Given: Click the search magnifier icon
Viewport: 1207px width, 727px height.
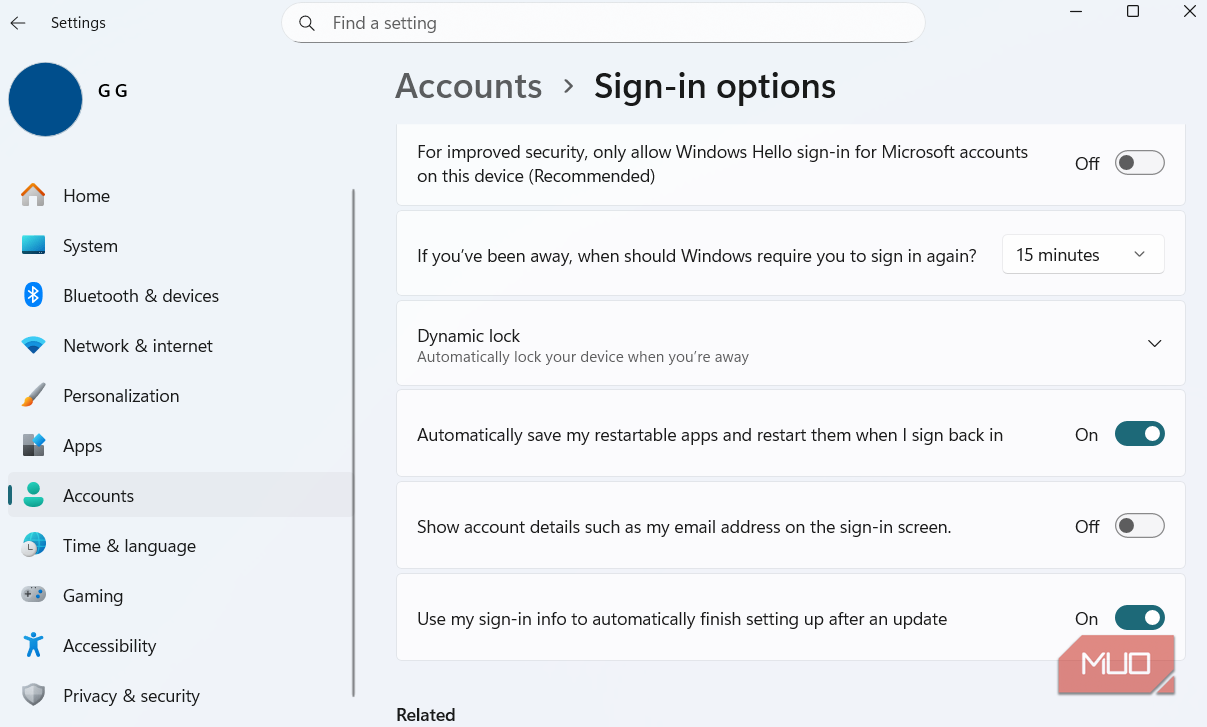Looking at the screenshot, I should 308,23.
